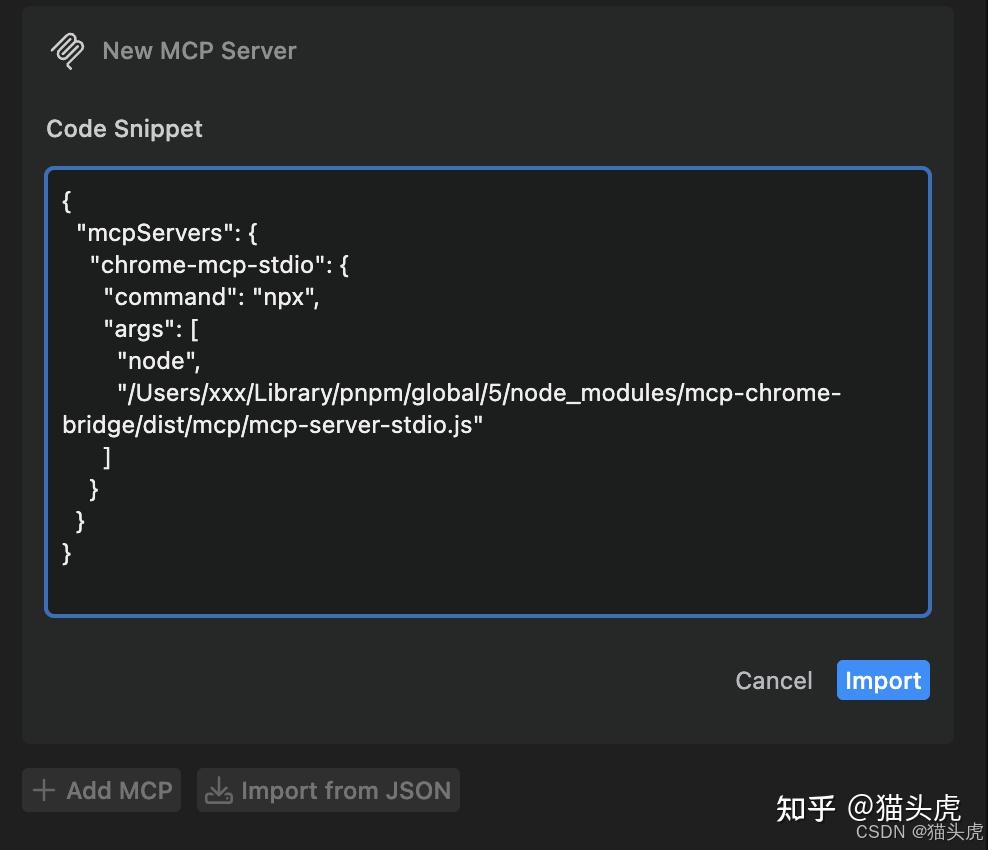Click the closing bracket of args array
The width and height of the screenshot is (988, 850).
pos(108,457)
